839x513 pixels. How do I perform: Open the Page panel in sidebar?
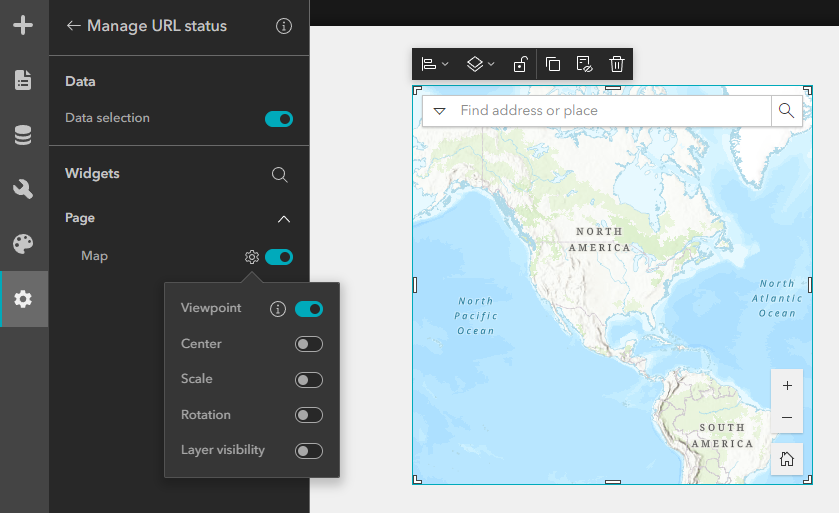(x=23, y=80)
